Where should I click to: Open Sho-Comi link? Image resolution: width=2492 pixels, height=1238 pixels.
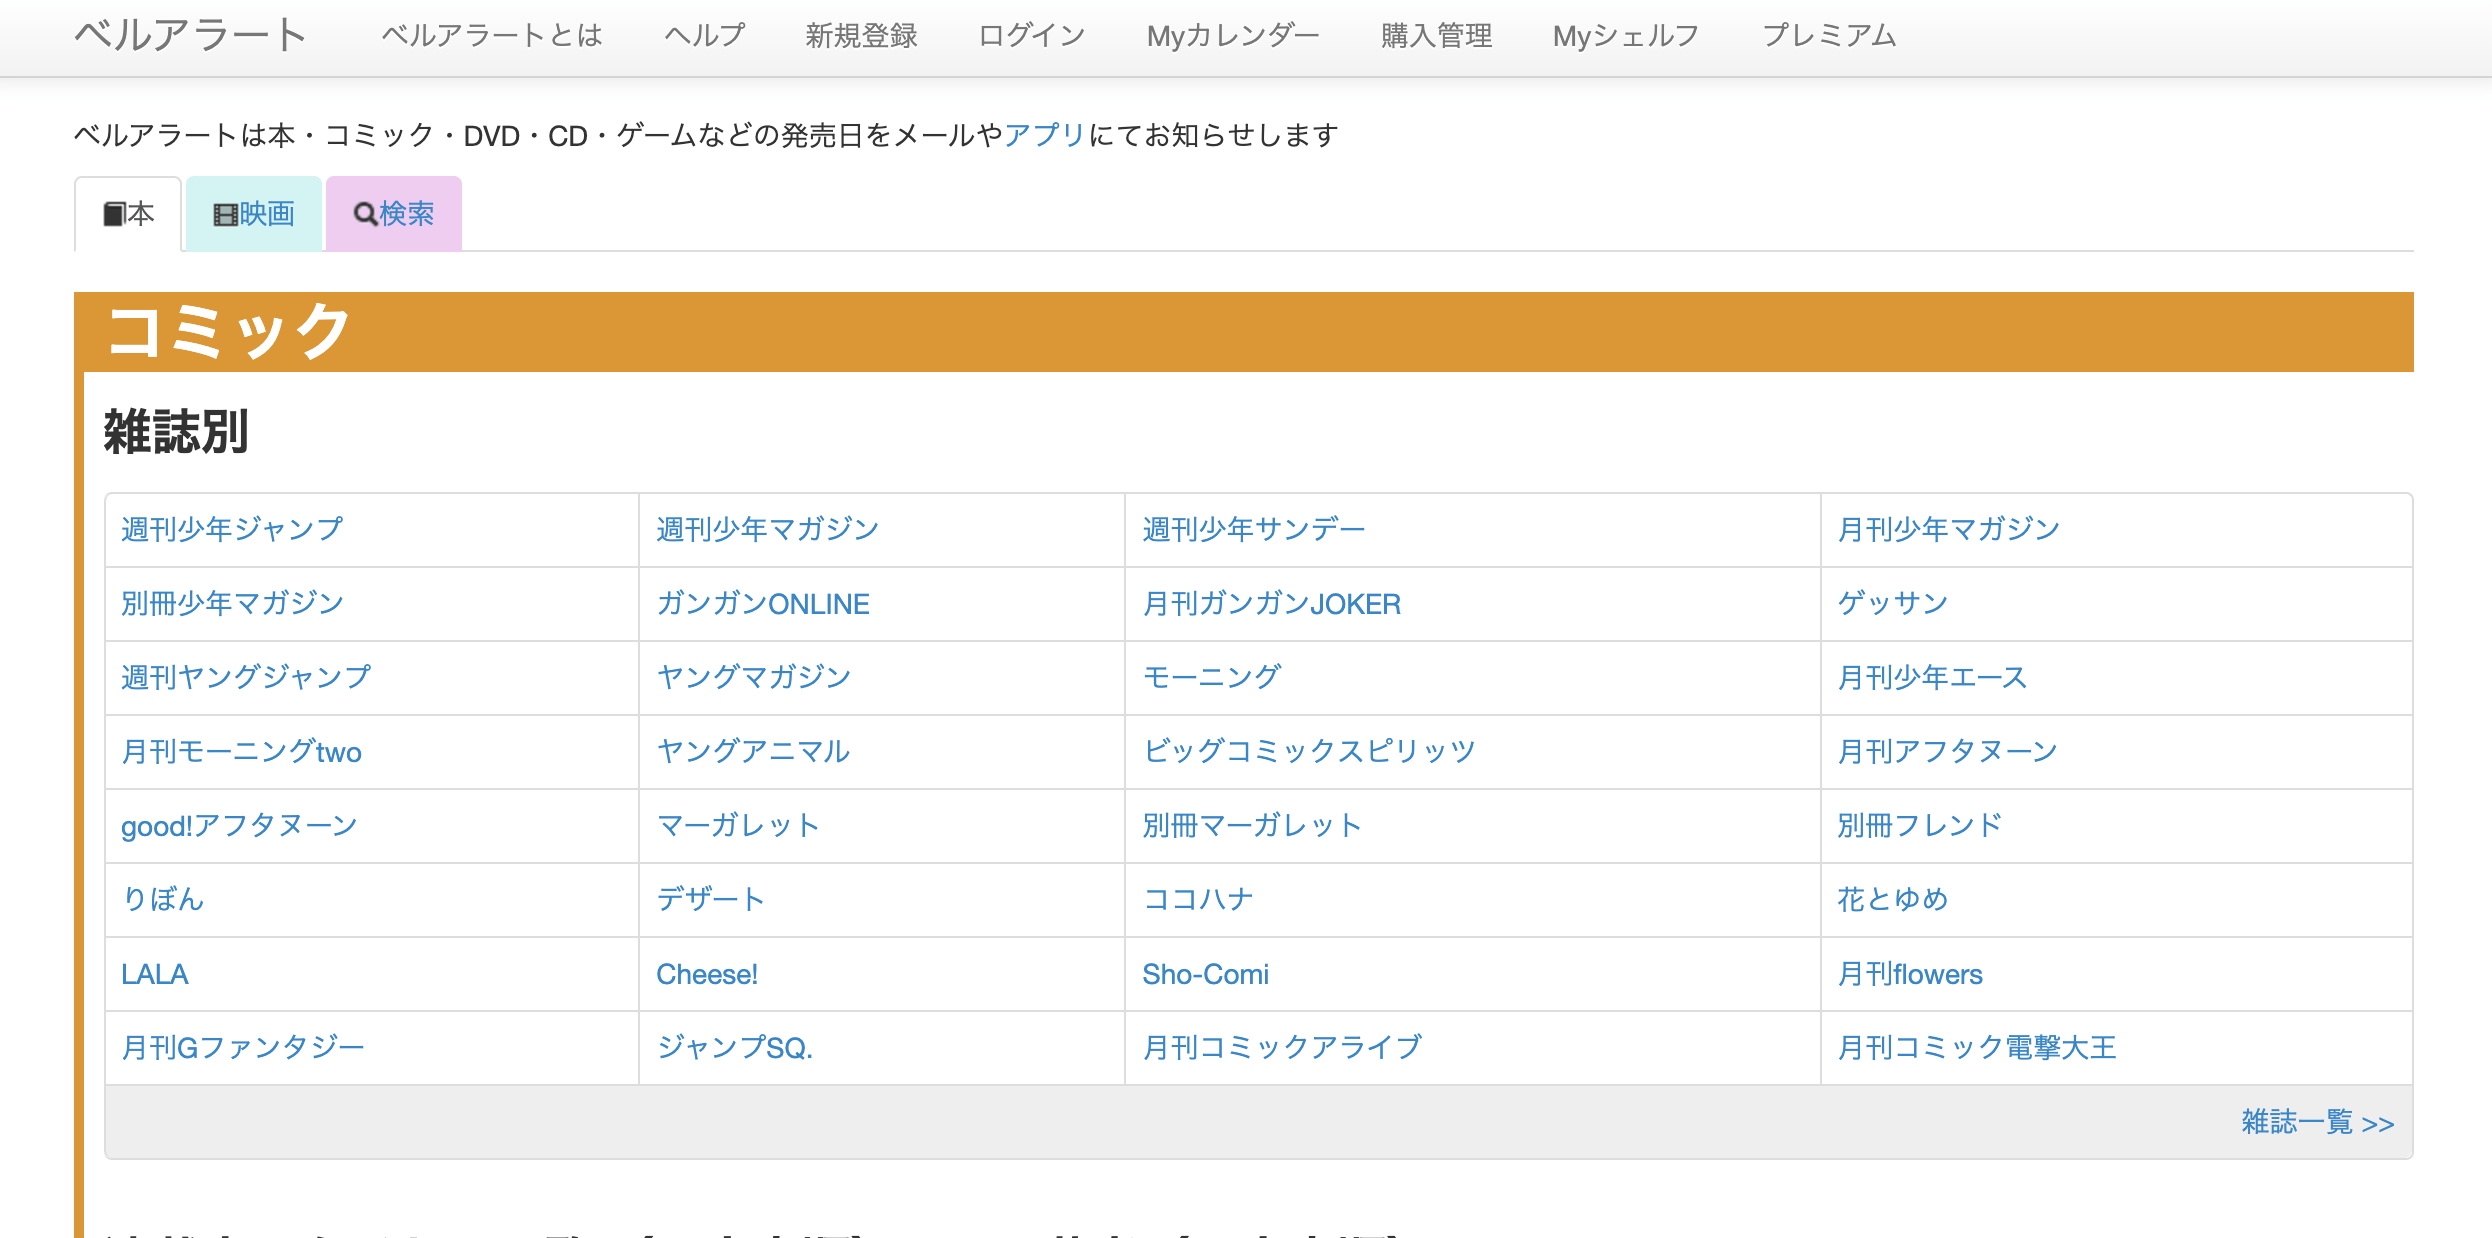pos(1205,973)
